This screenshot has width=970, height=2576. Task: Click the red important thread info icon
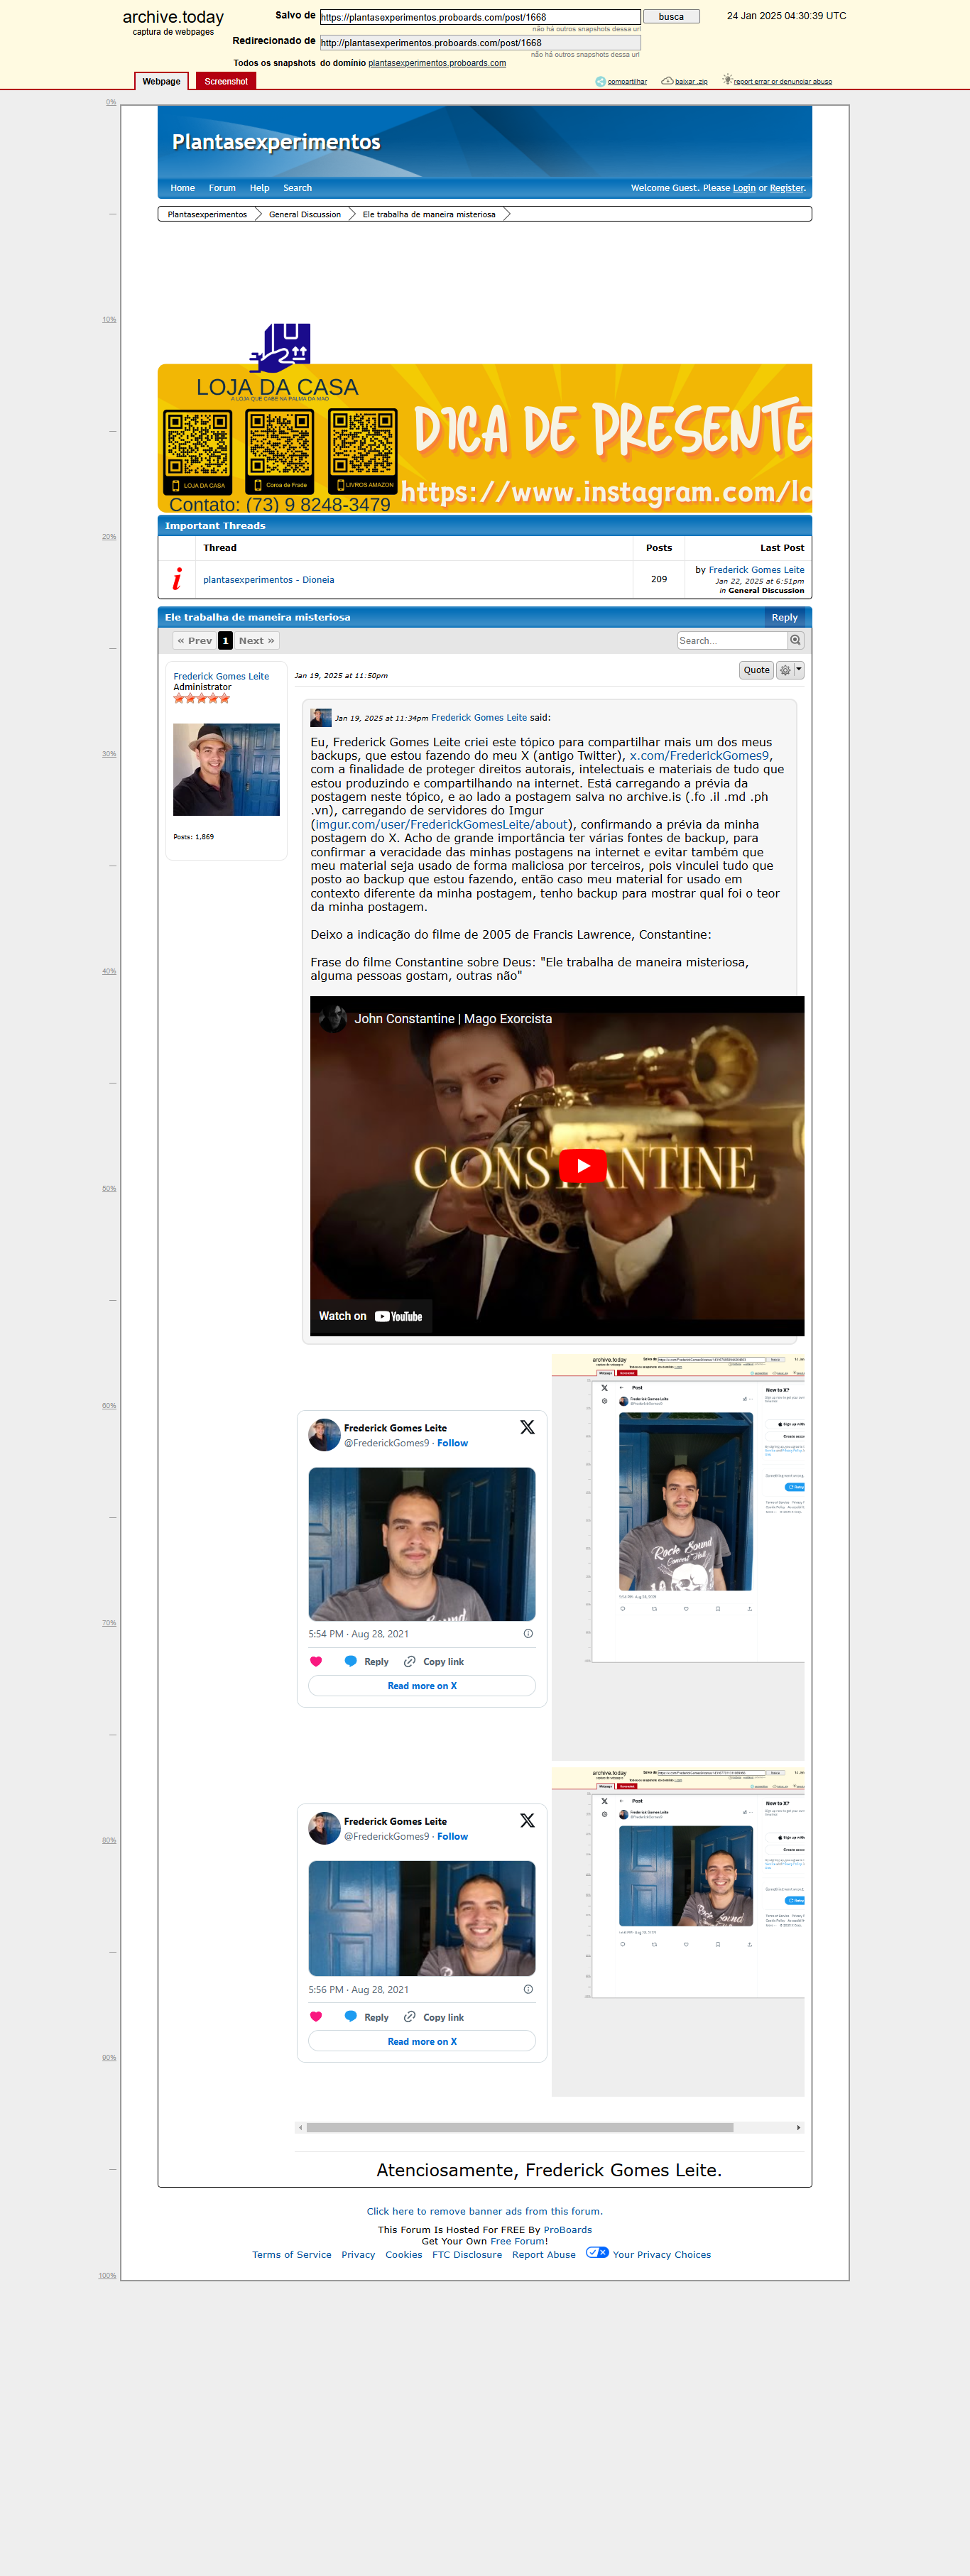[x=177, y=579]
